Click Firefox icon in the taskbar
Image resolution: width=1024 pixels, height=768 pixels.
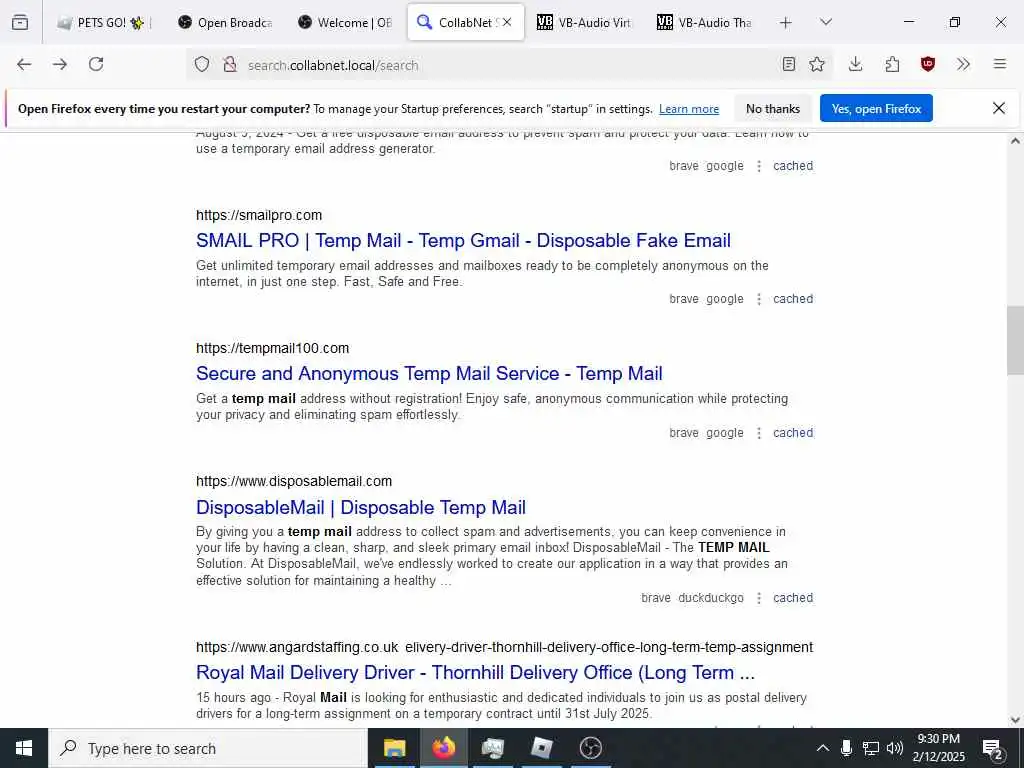pyautogui.click(x=443, y=748)
